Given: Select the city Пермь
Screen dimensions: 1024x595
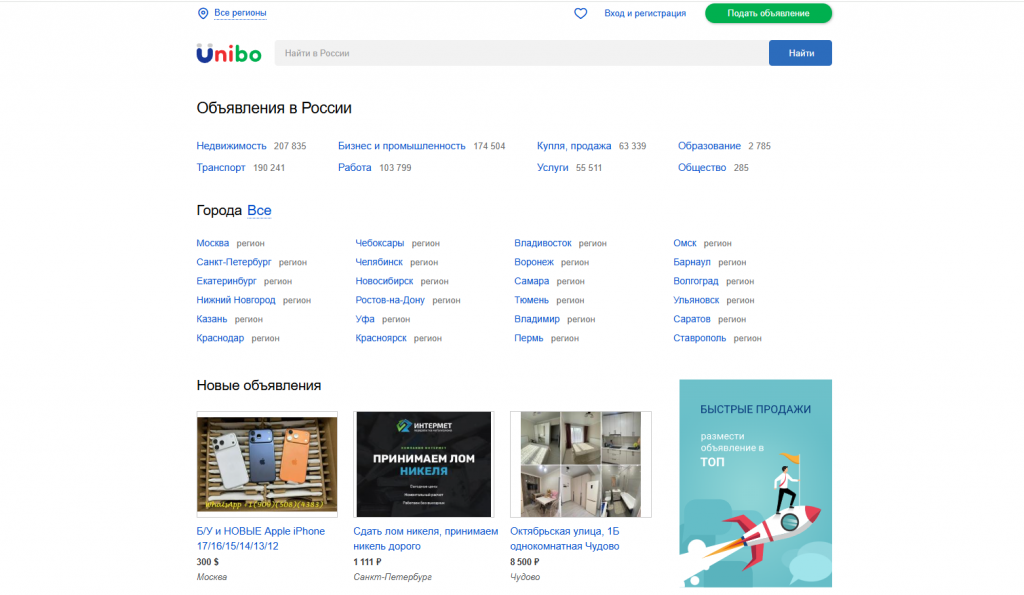Looking at the screenshot, I should pyautogui.click(x=528, y=338).
